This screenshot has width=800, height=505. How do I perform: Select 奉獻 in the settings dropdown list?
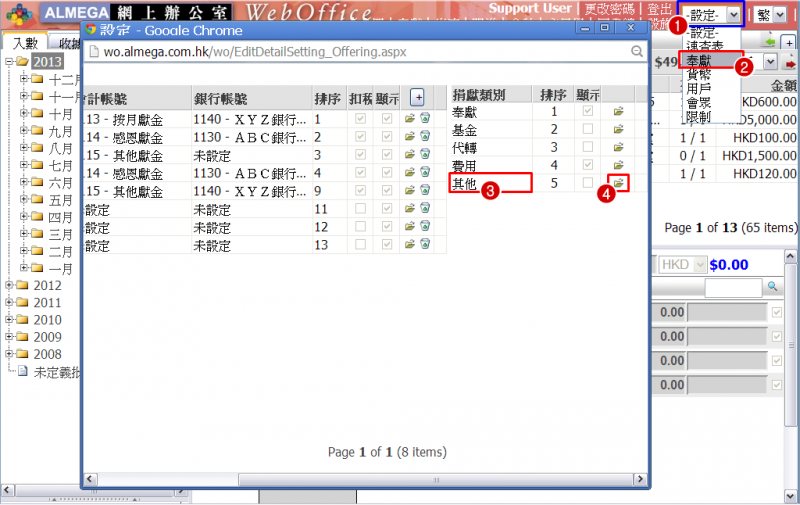click(x=710, y=61)
